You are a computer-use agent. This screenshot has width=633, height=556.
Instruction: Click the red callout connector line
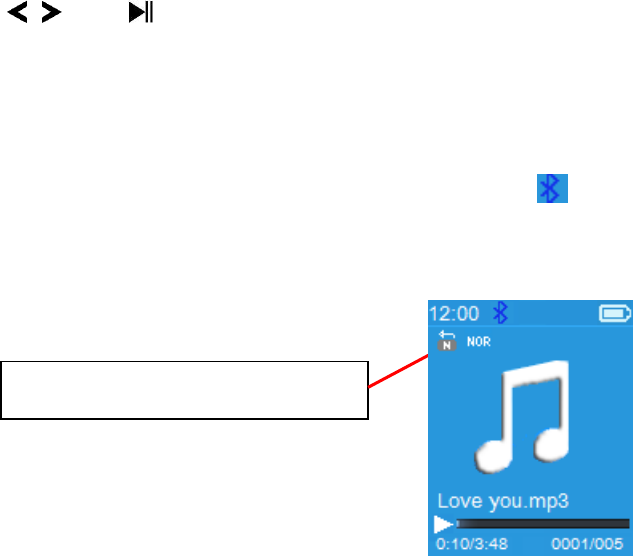point(398,371)
